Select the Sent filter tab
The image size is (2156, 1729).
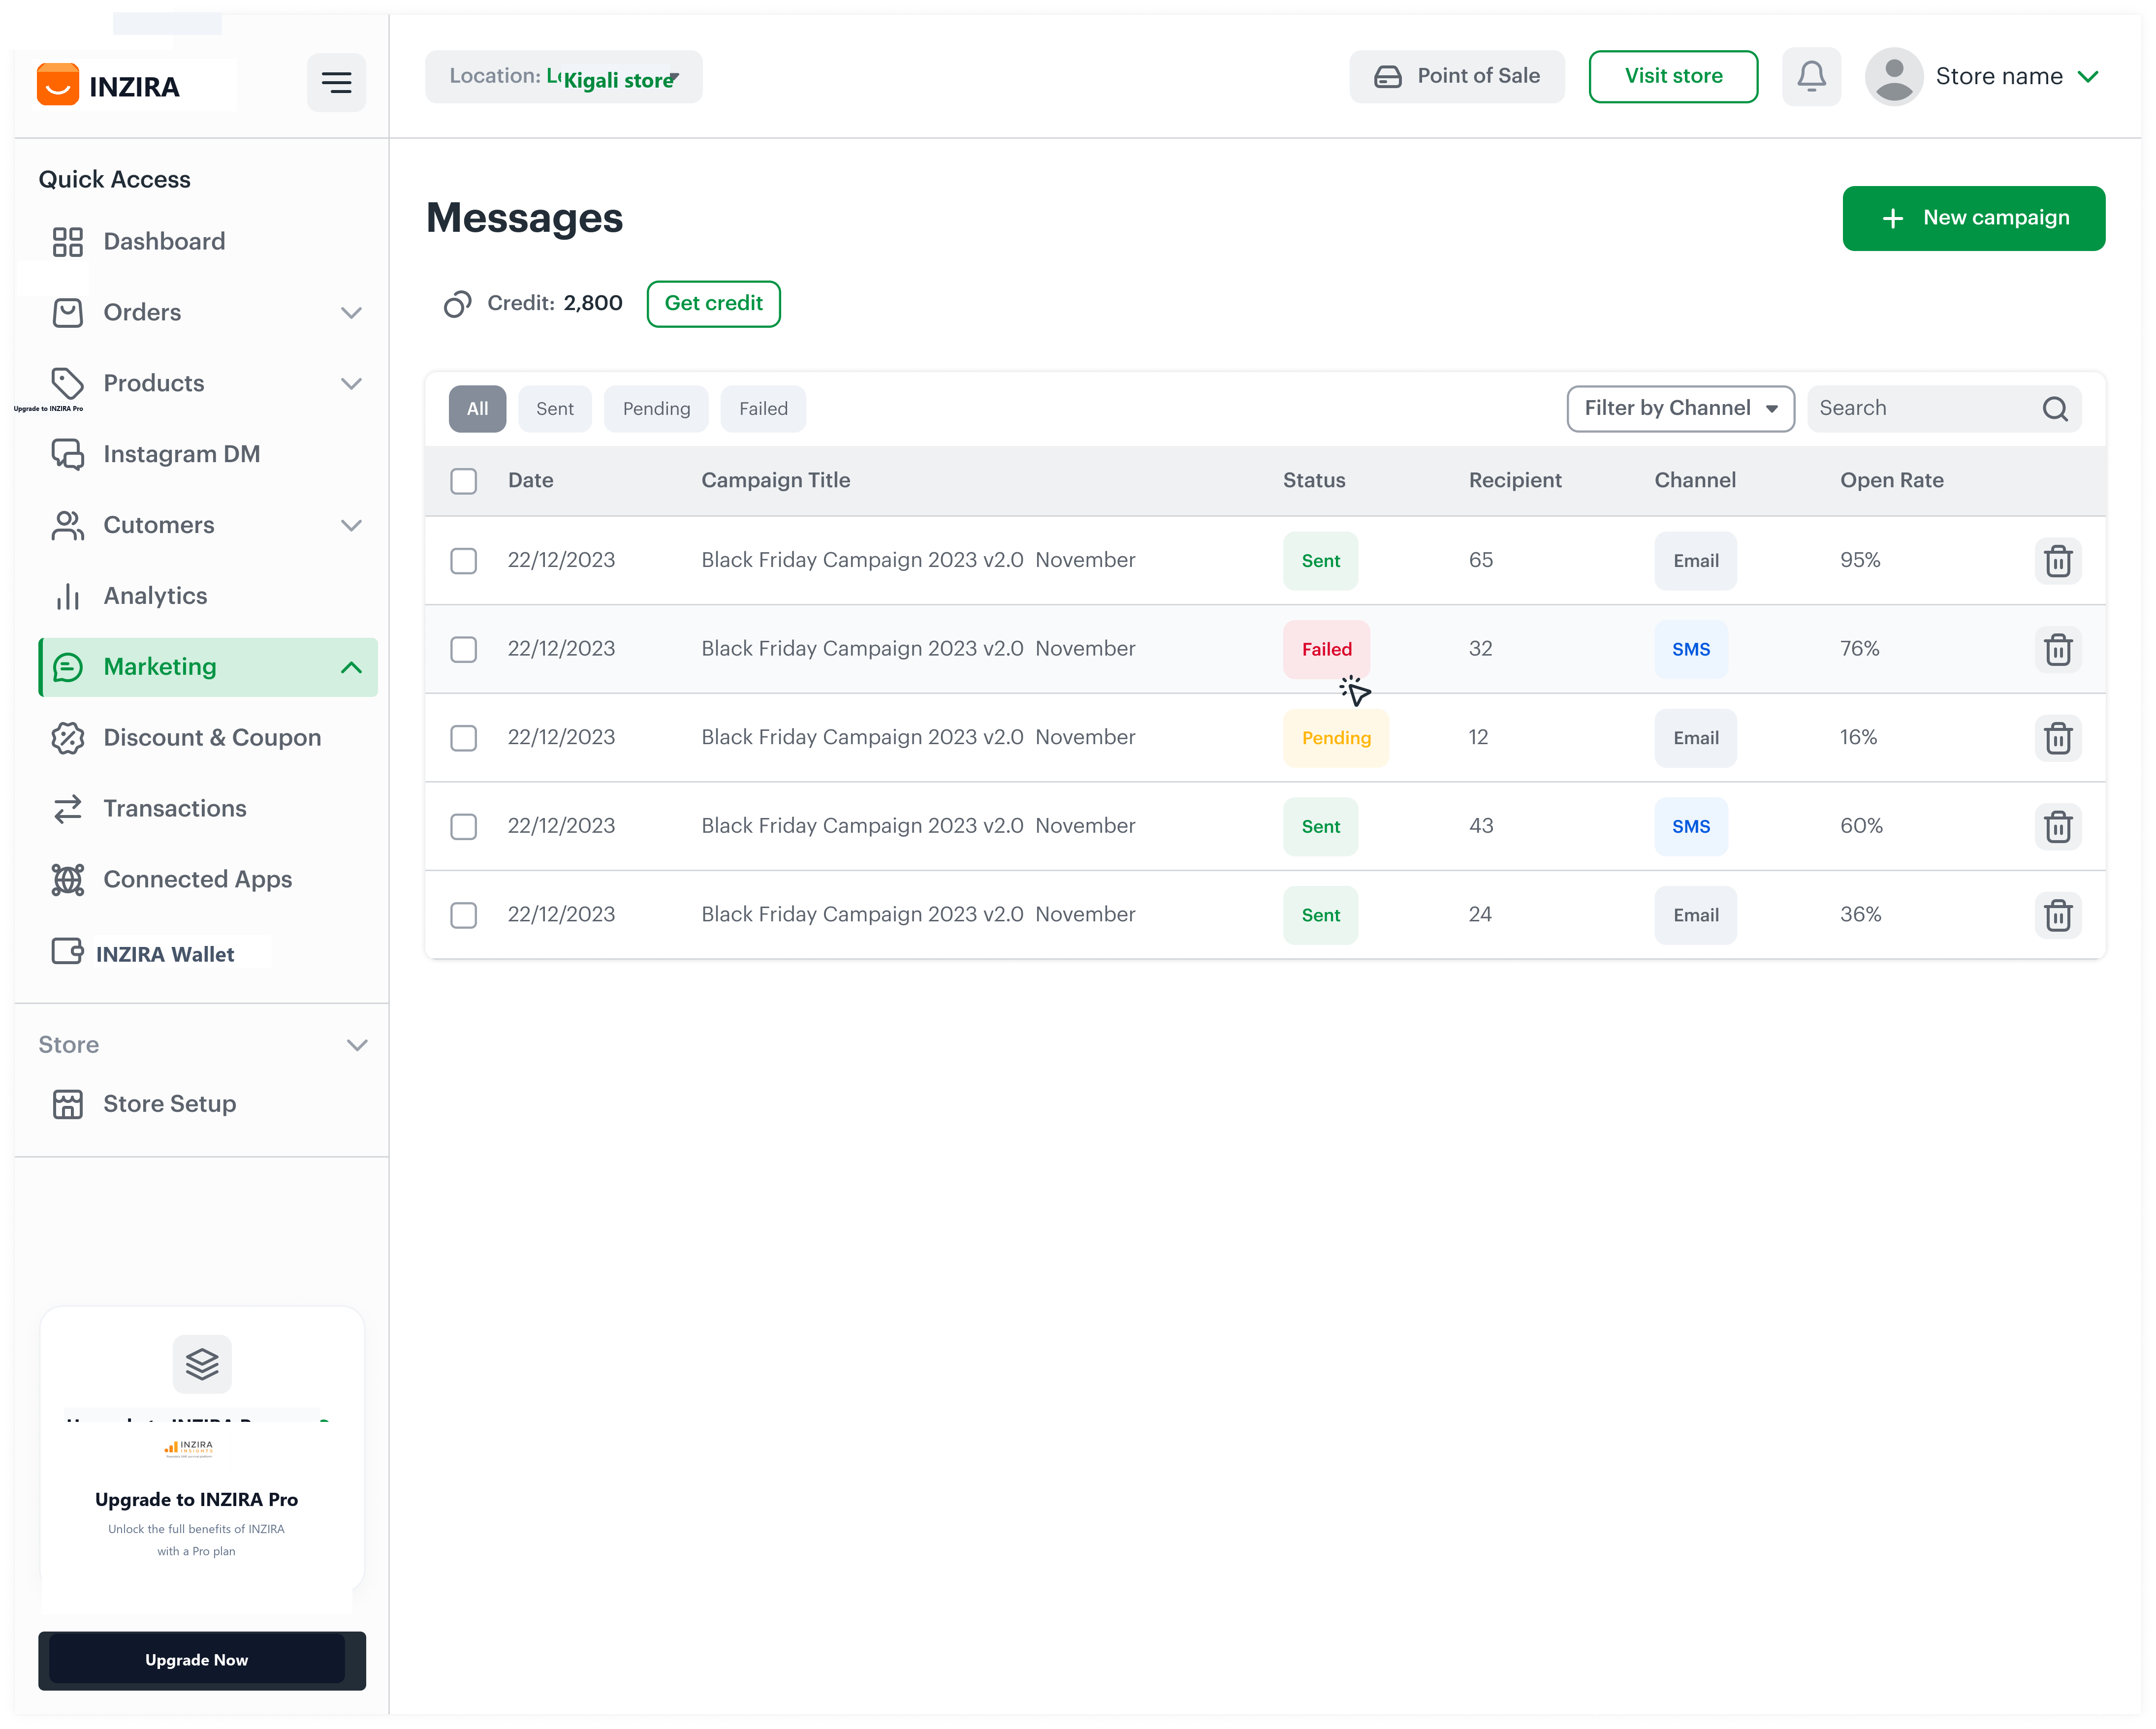pos(555,409)
